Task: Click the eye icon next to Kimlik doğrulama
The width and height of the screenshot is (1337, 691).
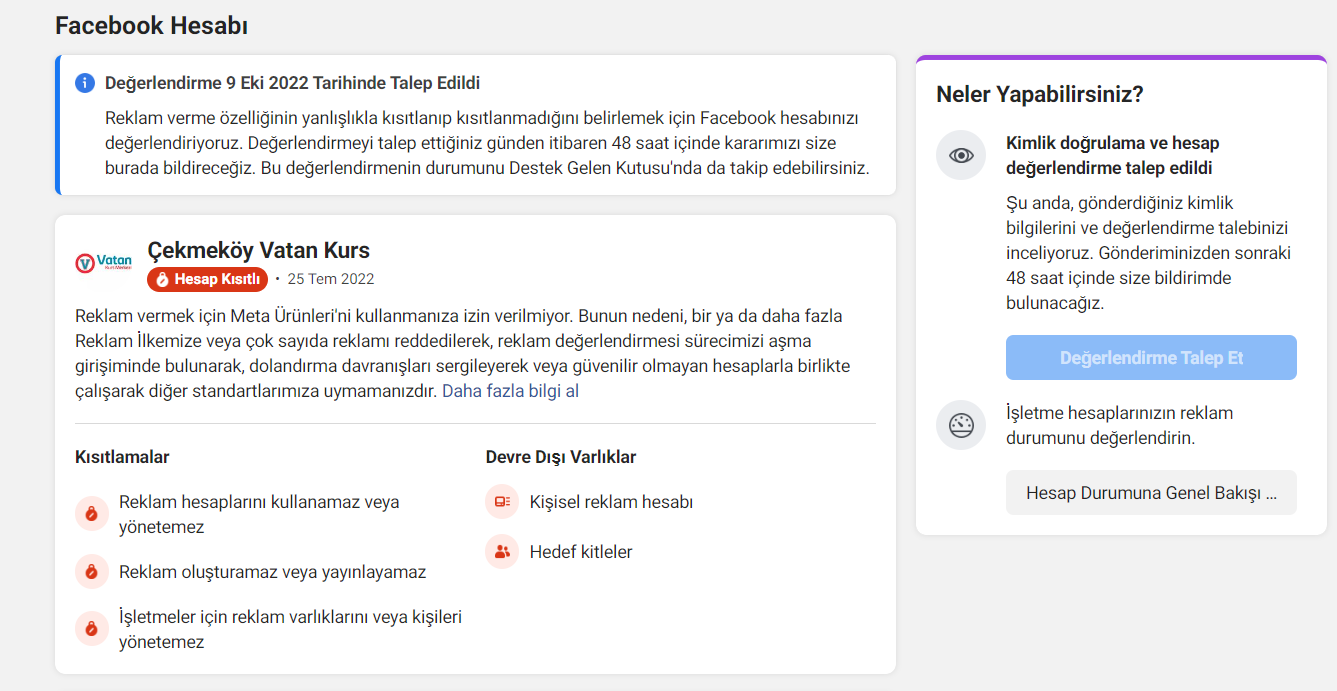Action: pos(961,155)
